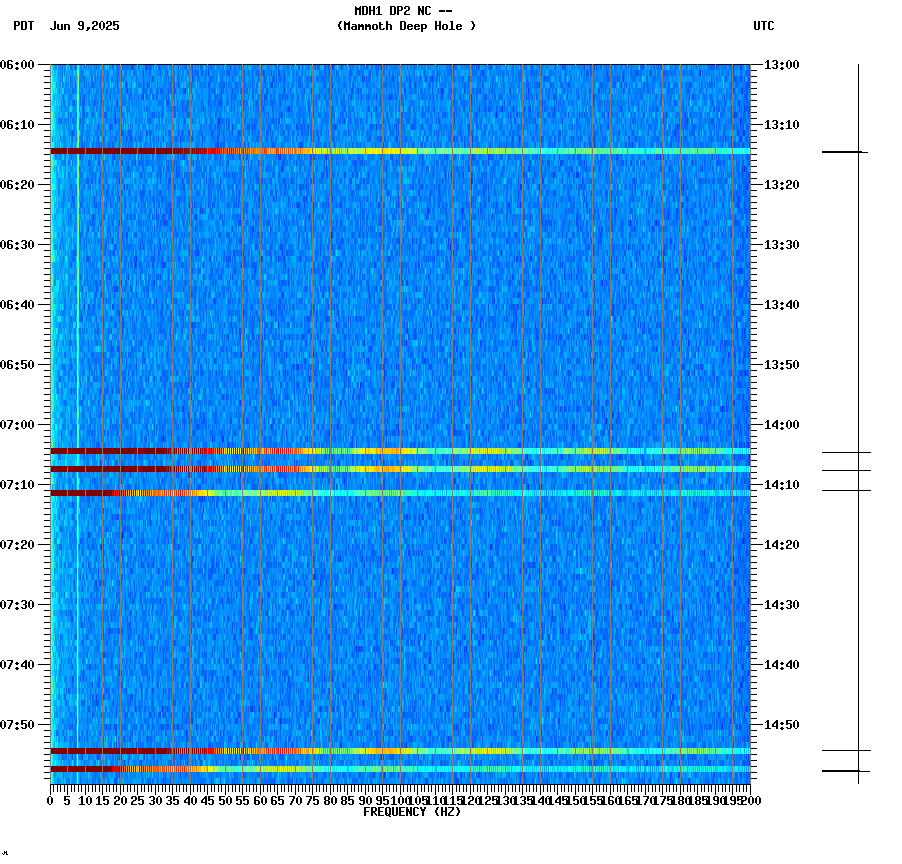This screenshot has height=864, width=902.
Task: Click the seismogram trace in the right margin
Action: coord(858,300)
